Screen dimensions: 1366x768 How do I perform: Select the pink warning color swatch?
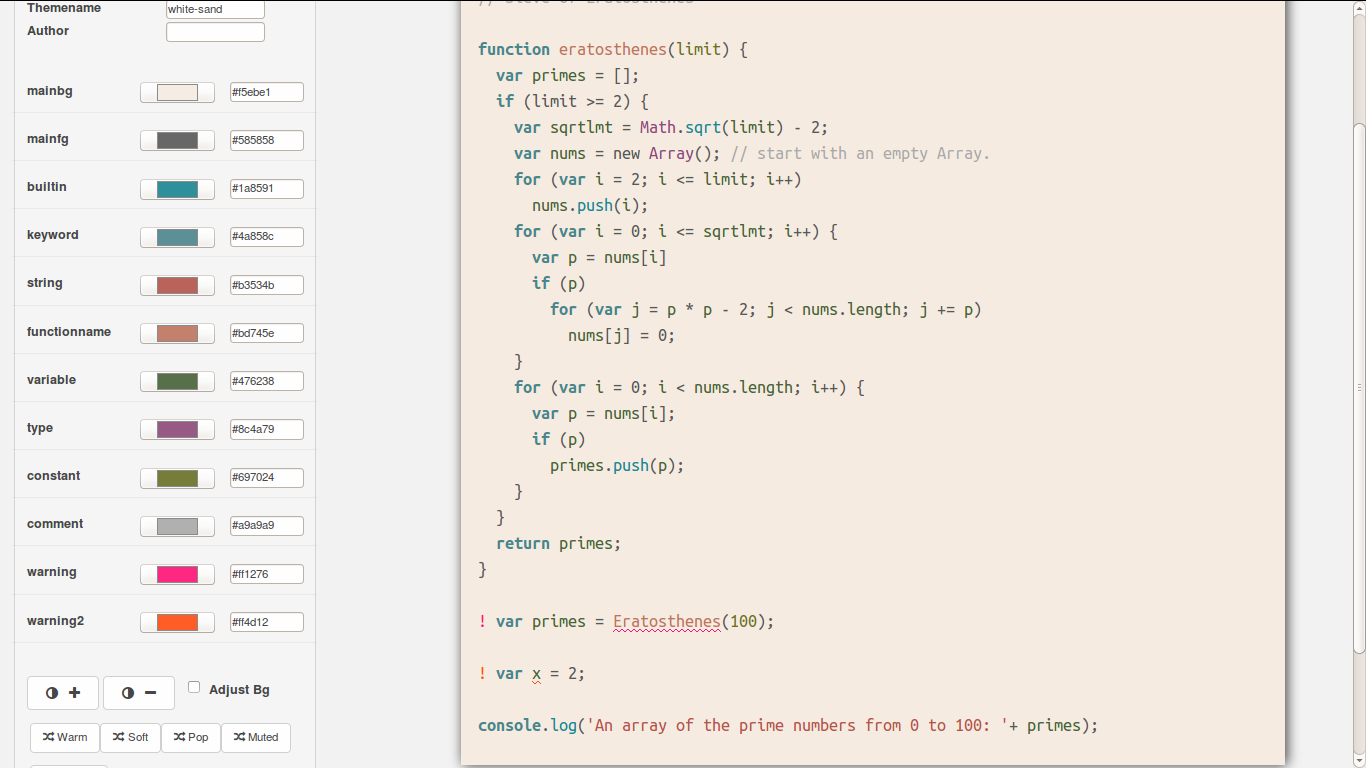[177, 574]
